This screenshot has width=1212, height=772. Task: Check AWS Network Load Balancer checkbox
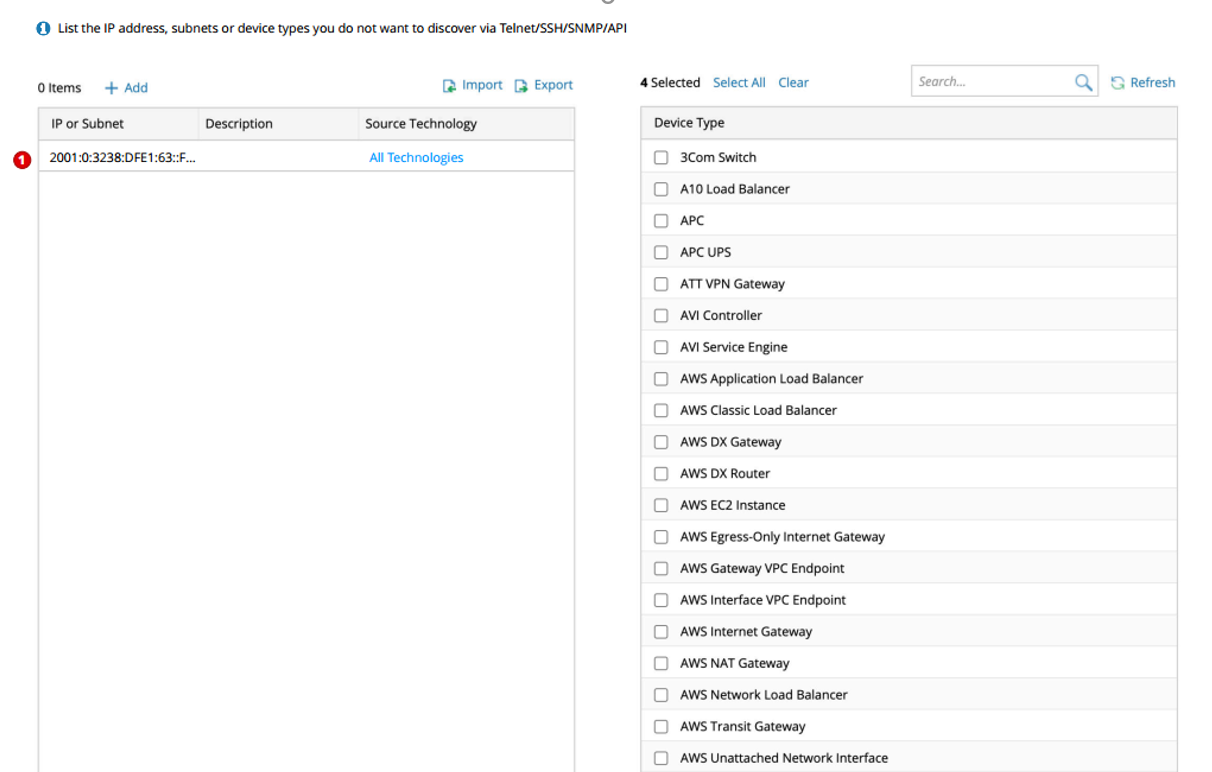pyautogui.click(x=661, y=695)
